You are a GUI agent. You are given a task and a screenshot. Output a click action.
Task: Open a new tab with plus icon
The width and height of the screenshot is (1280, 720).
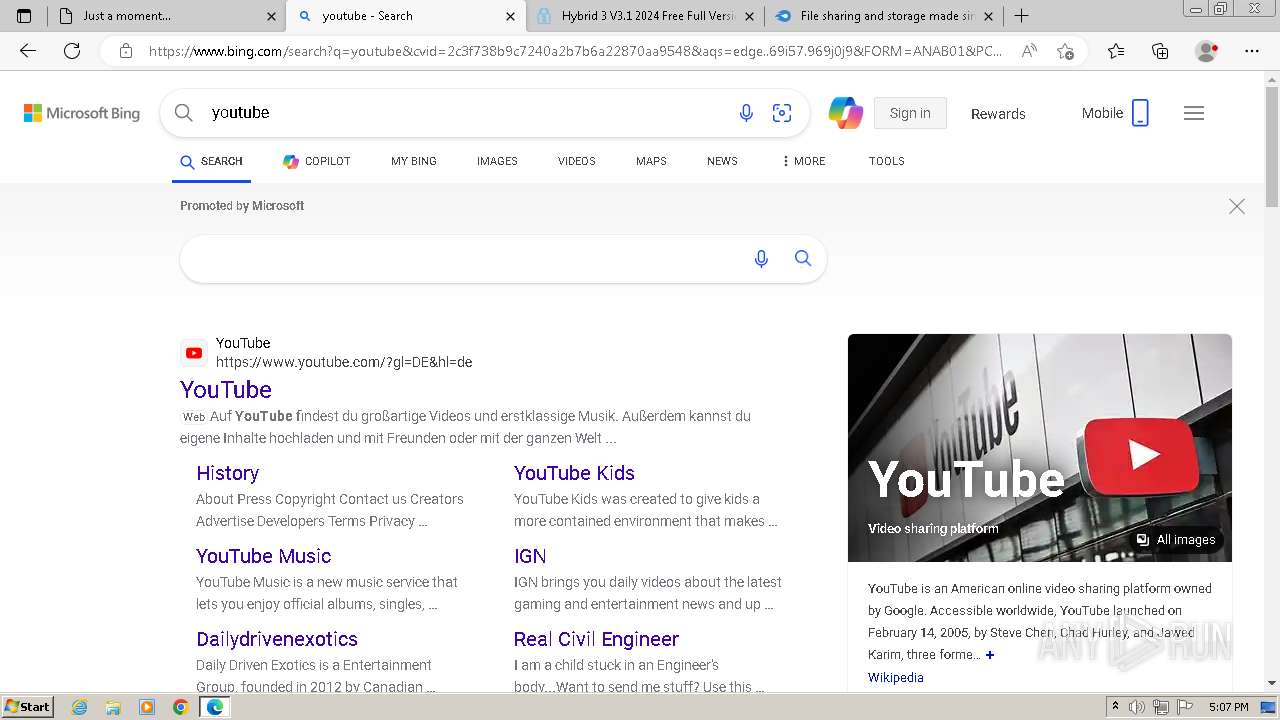1021,16
